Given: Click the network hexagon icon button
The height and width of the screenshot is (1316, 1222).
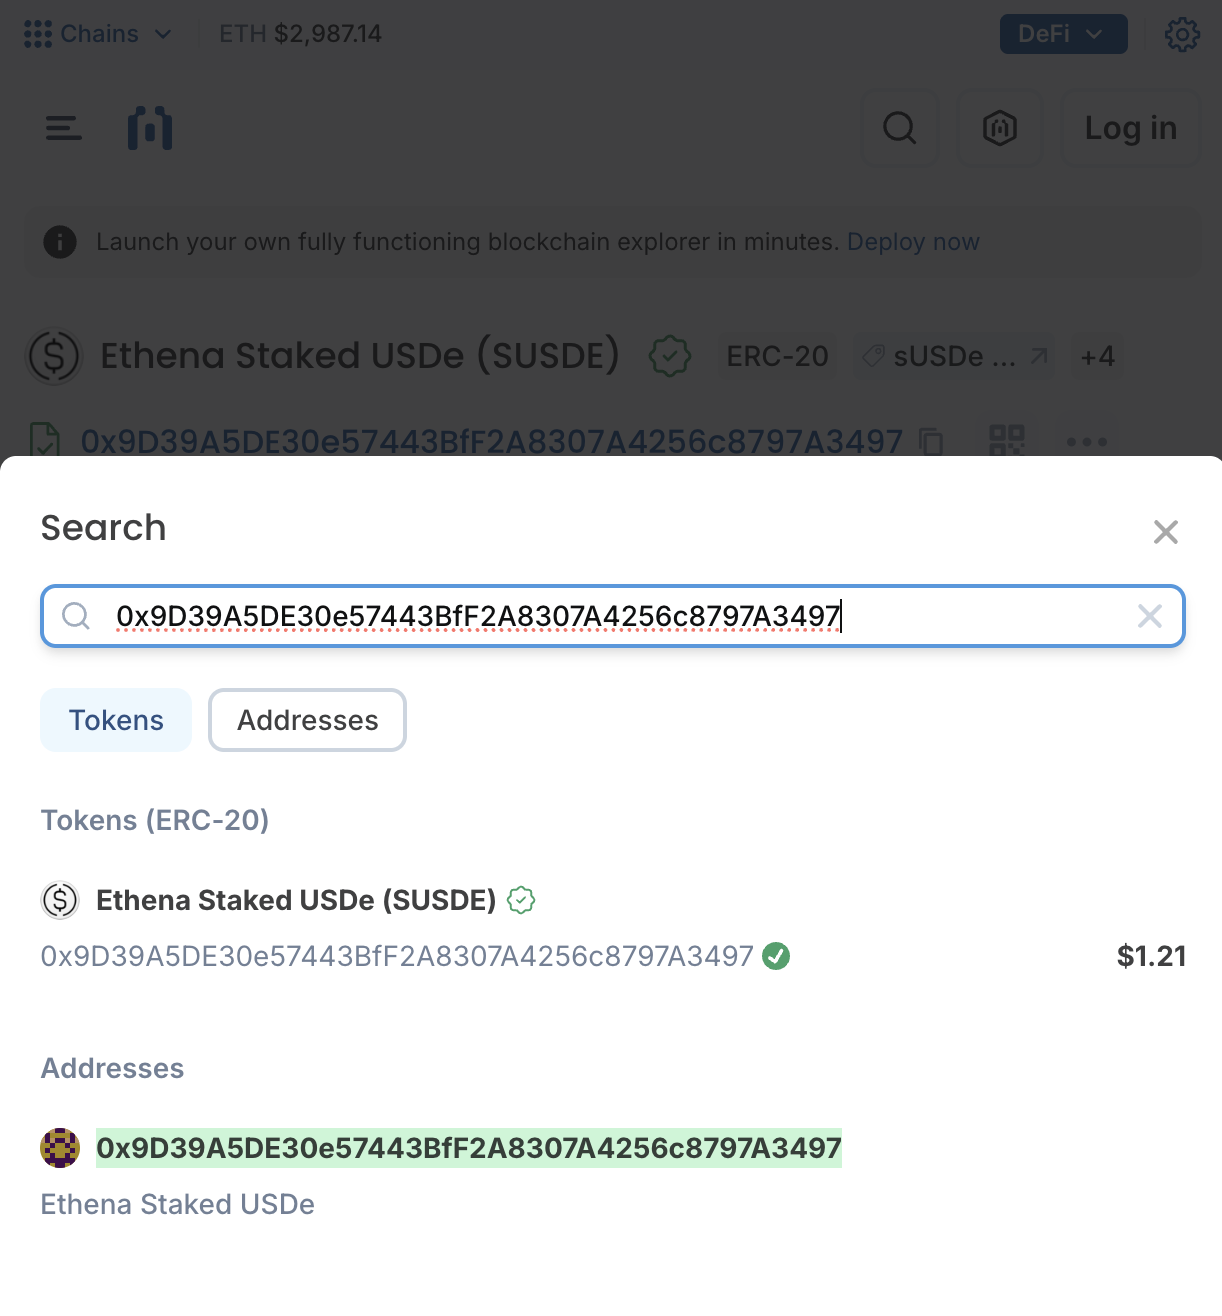Looking at the screenshot, I should point(1000,128).
